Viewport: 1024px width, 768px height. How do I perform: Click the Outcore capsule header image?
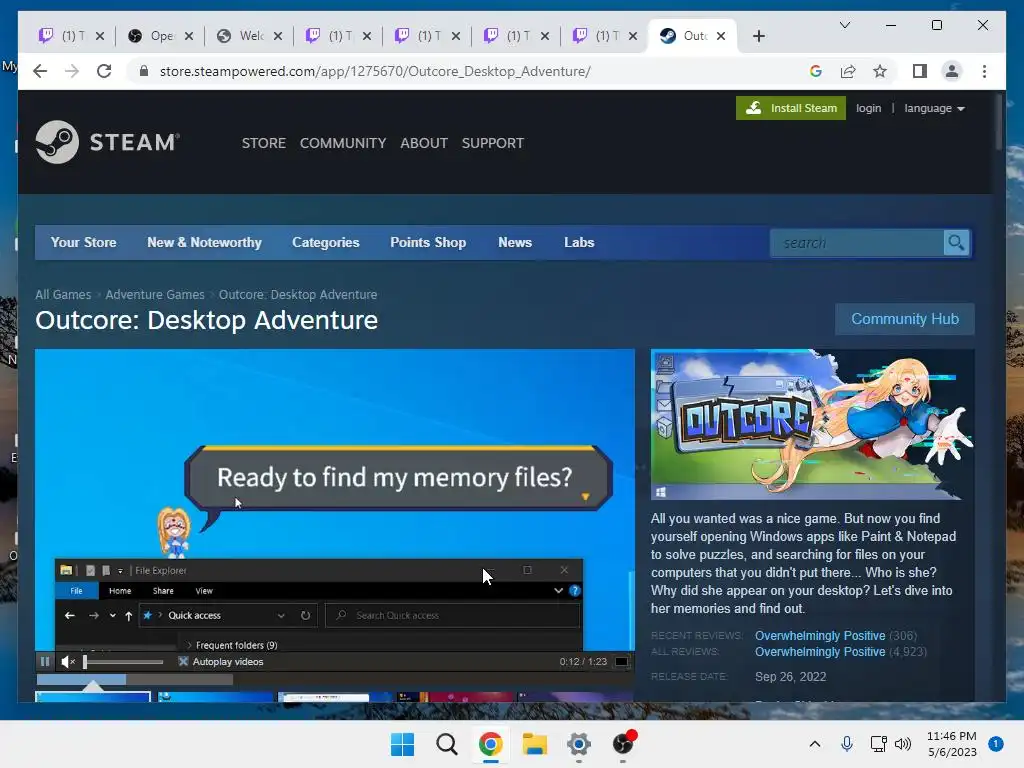pos(812,424)
